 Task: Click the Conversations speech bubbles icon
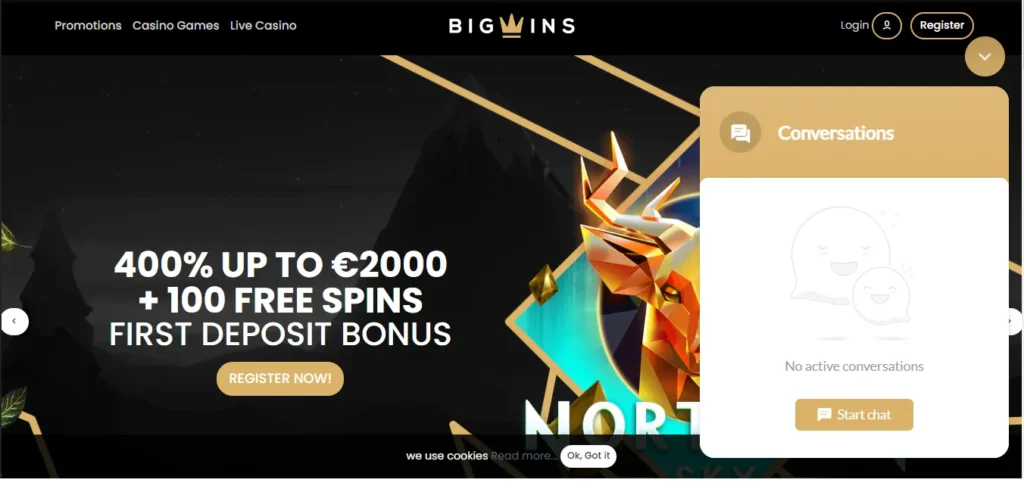740,133
